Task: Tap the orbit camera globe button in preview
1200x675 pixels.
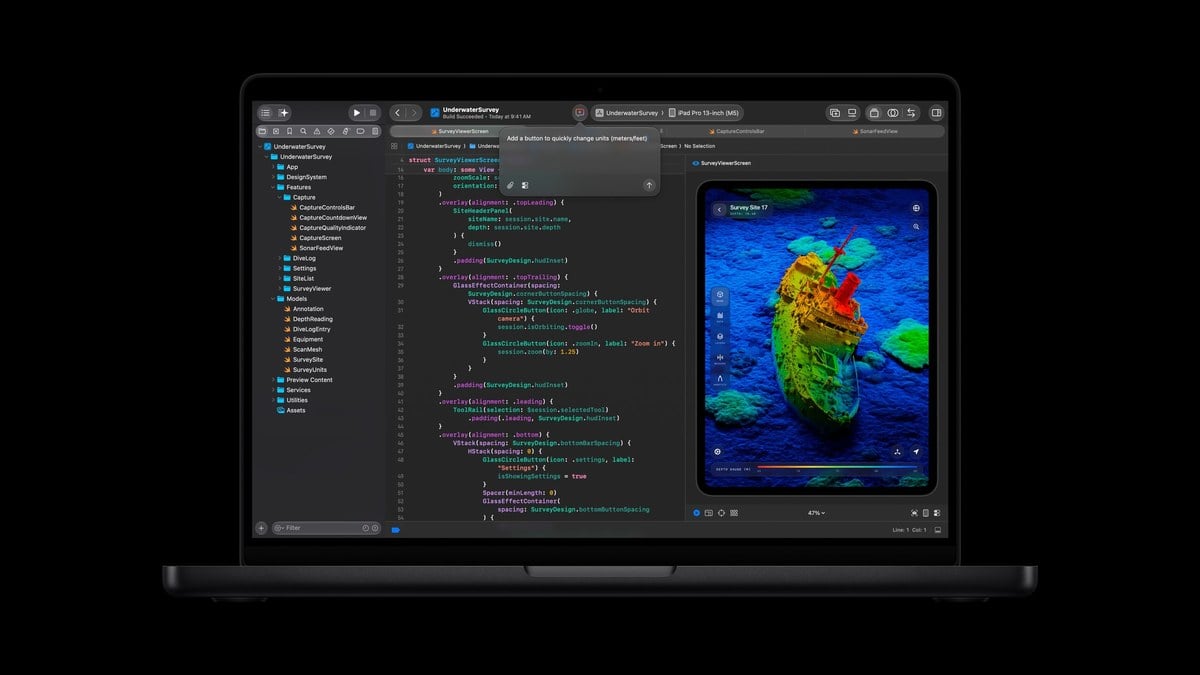Action: (x=916, y=209)
